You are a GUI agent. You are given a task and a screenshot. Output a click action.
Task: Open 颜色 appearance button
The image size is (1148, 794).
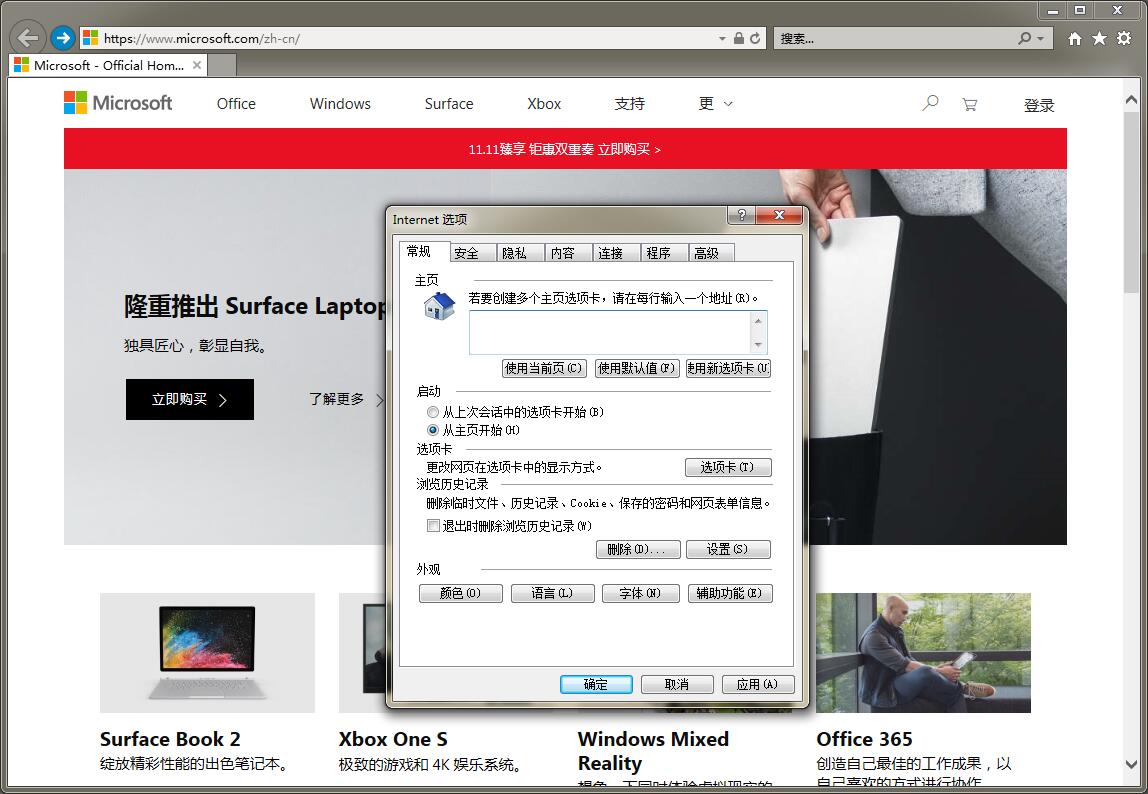coord(461,593)
